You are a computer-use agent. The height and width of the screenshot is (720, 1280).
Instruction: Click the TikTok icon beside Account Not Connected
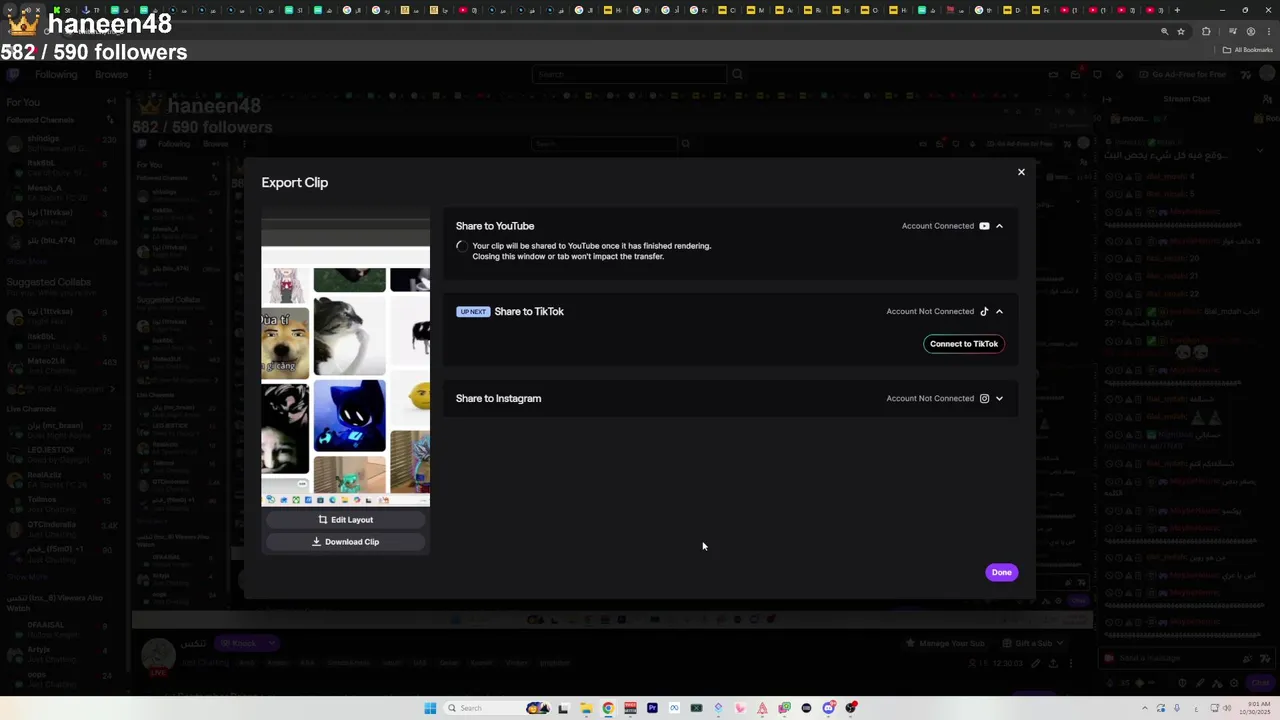984,311
